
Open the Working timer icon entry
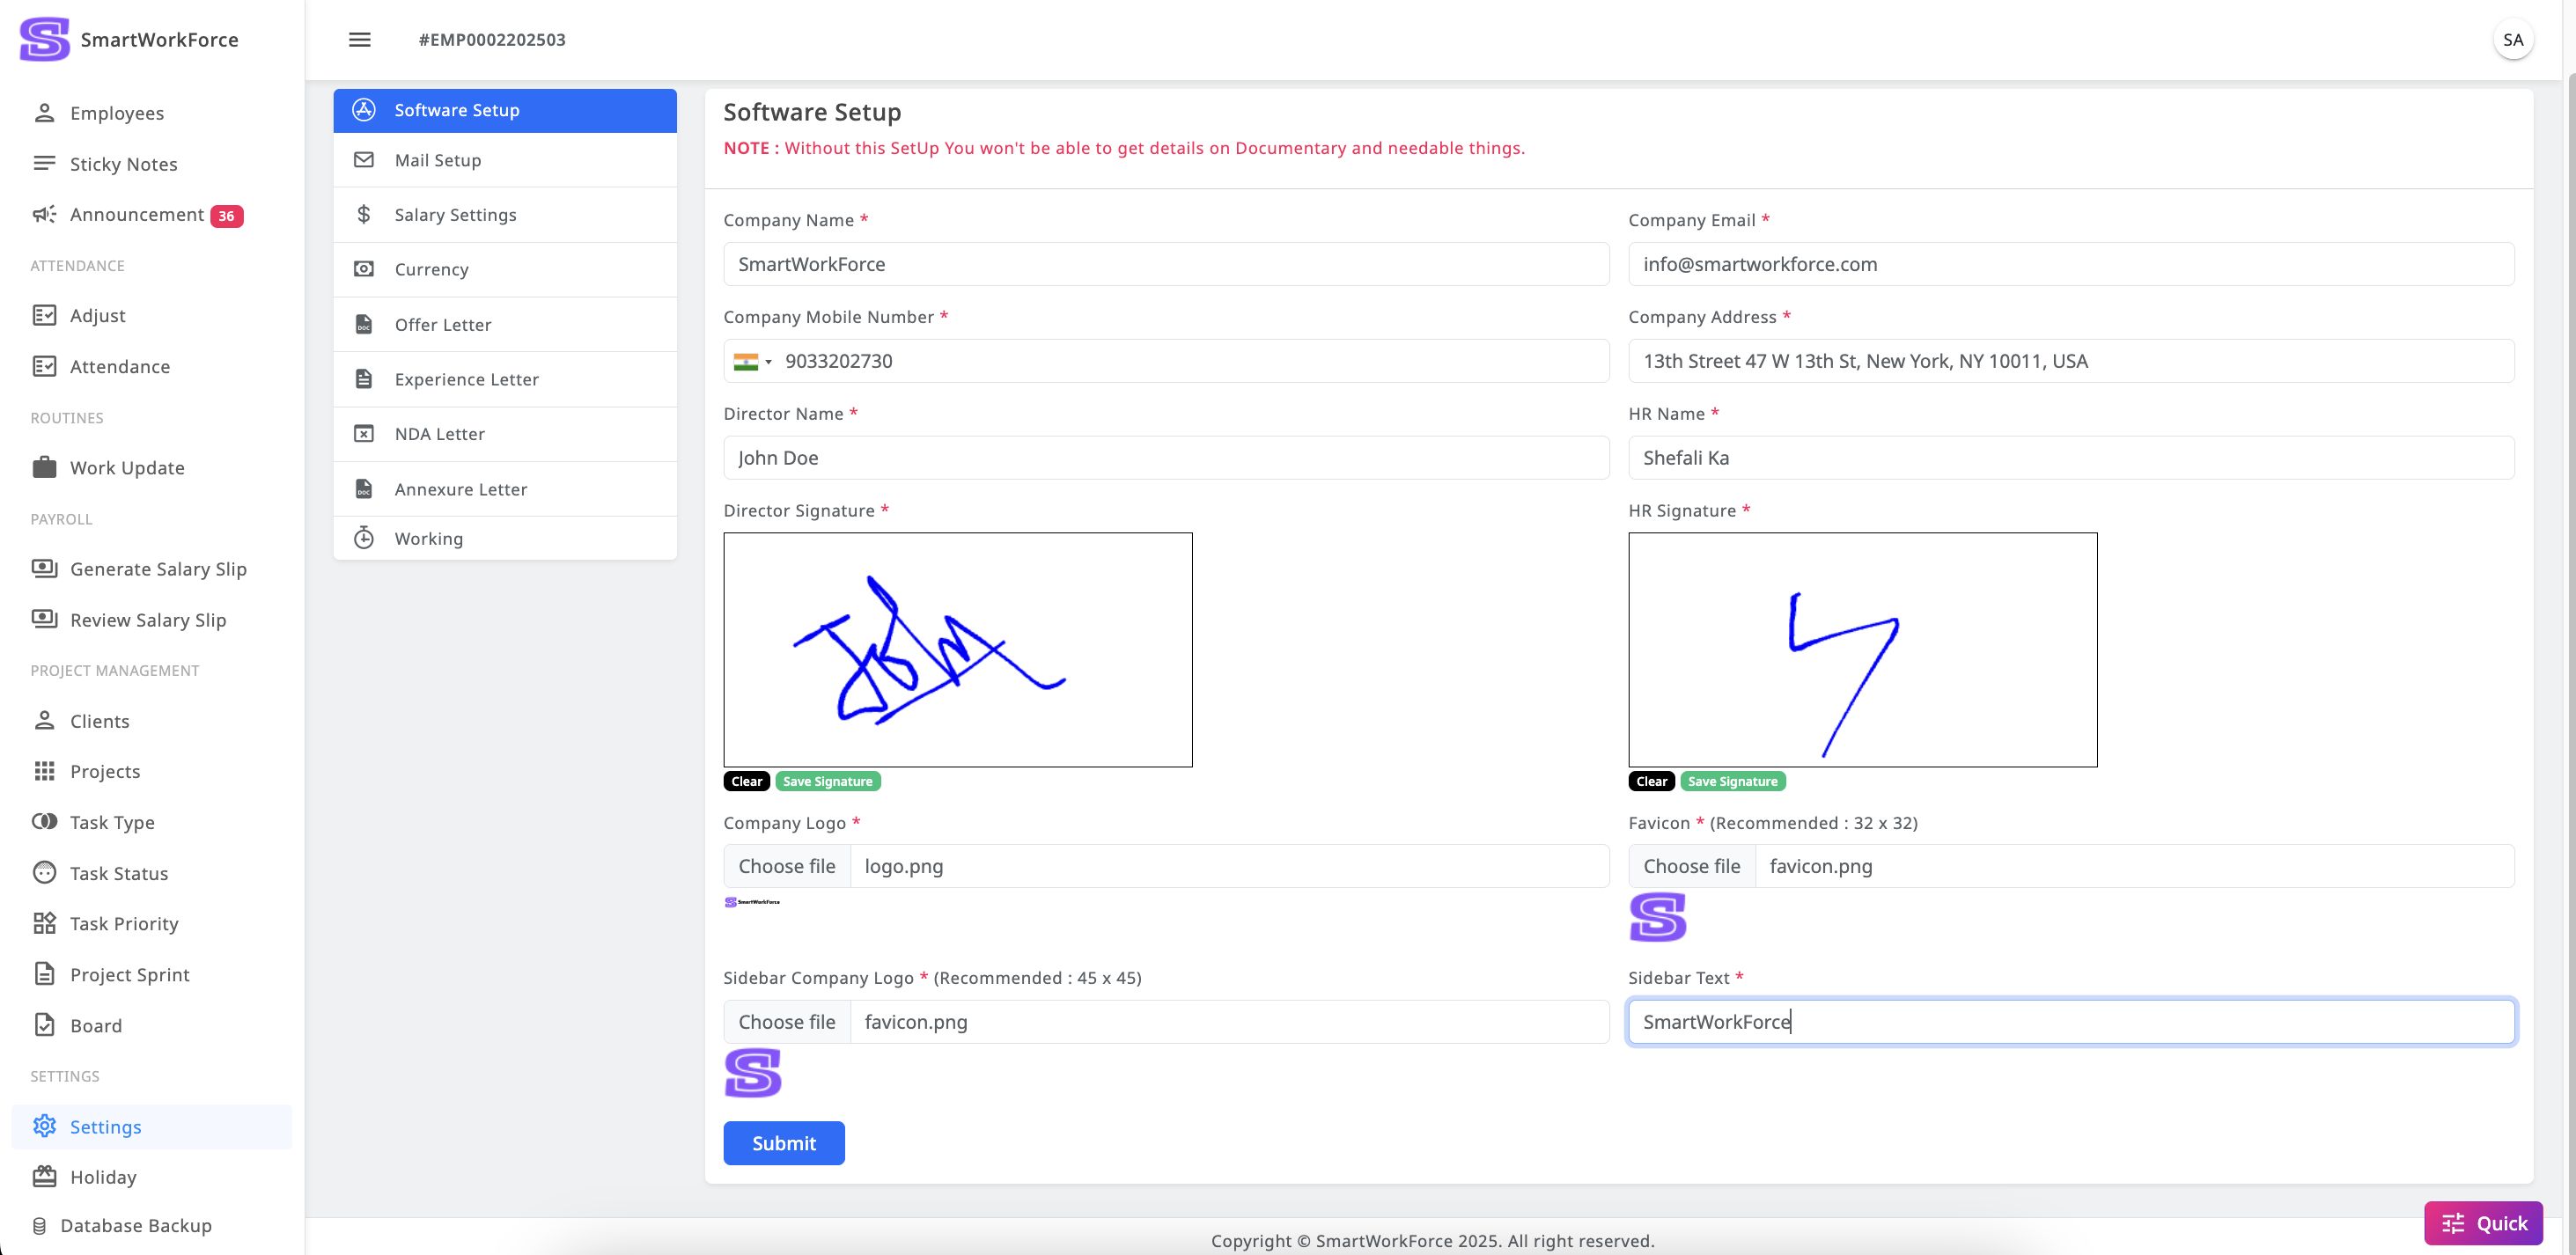(364, 538)
